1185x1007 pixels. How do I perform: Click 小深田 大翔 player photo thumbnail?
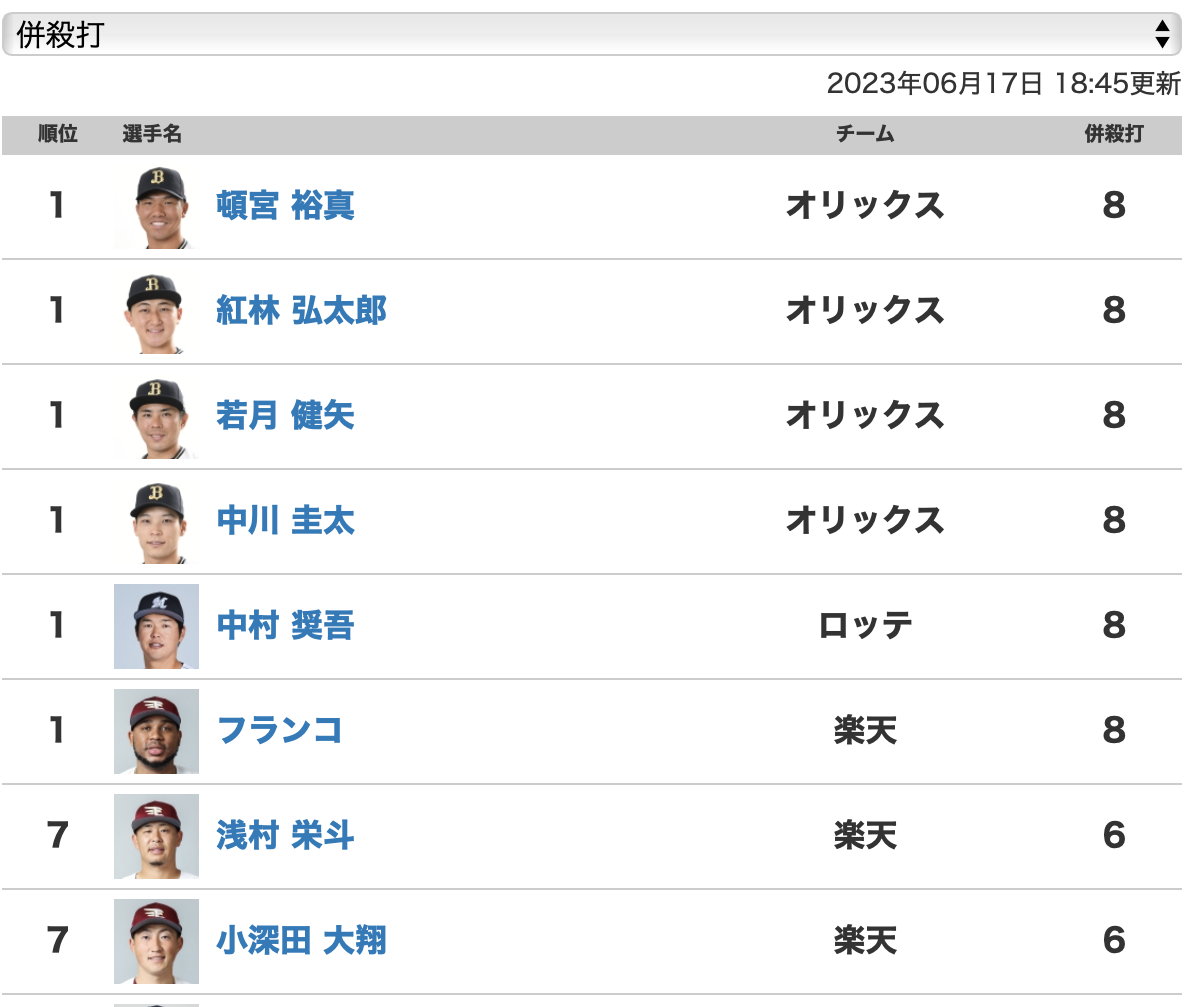point(156,941)
